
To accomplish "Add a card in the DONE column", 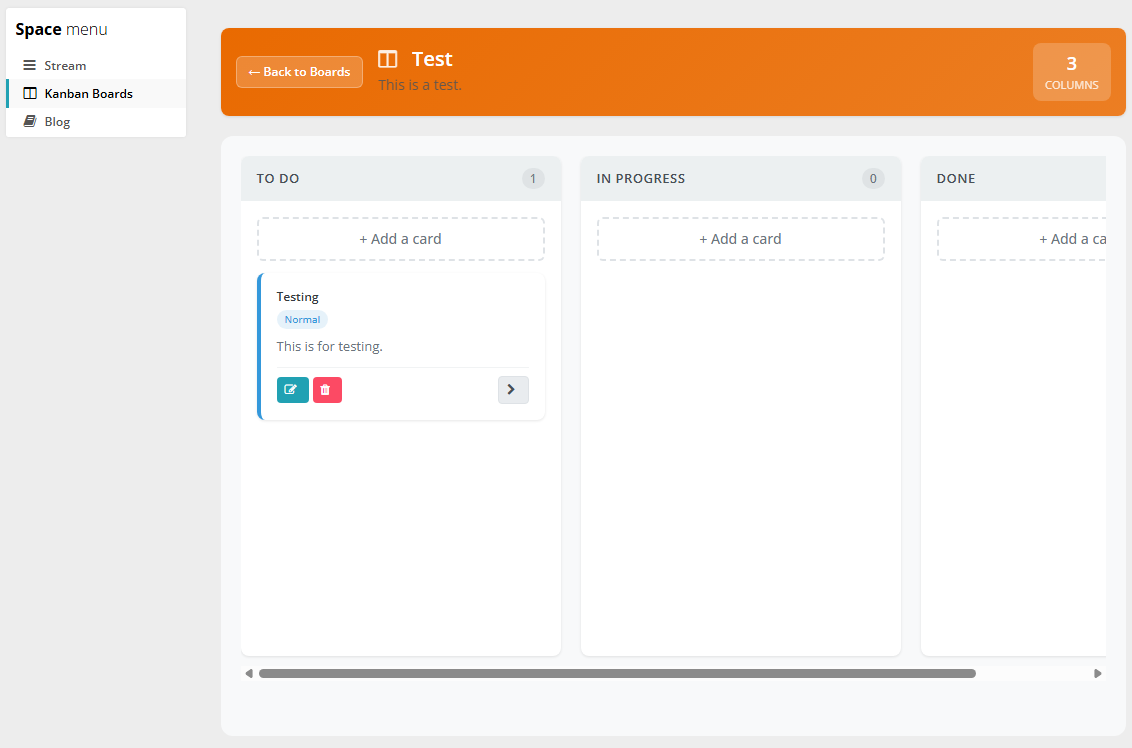I will pos(1022,239).
